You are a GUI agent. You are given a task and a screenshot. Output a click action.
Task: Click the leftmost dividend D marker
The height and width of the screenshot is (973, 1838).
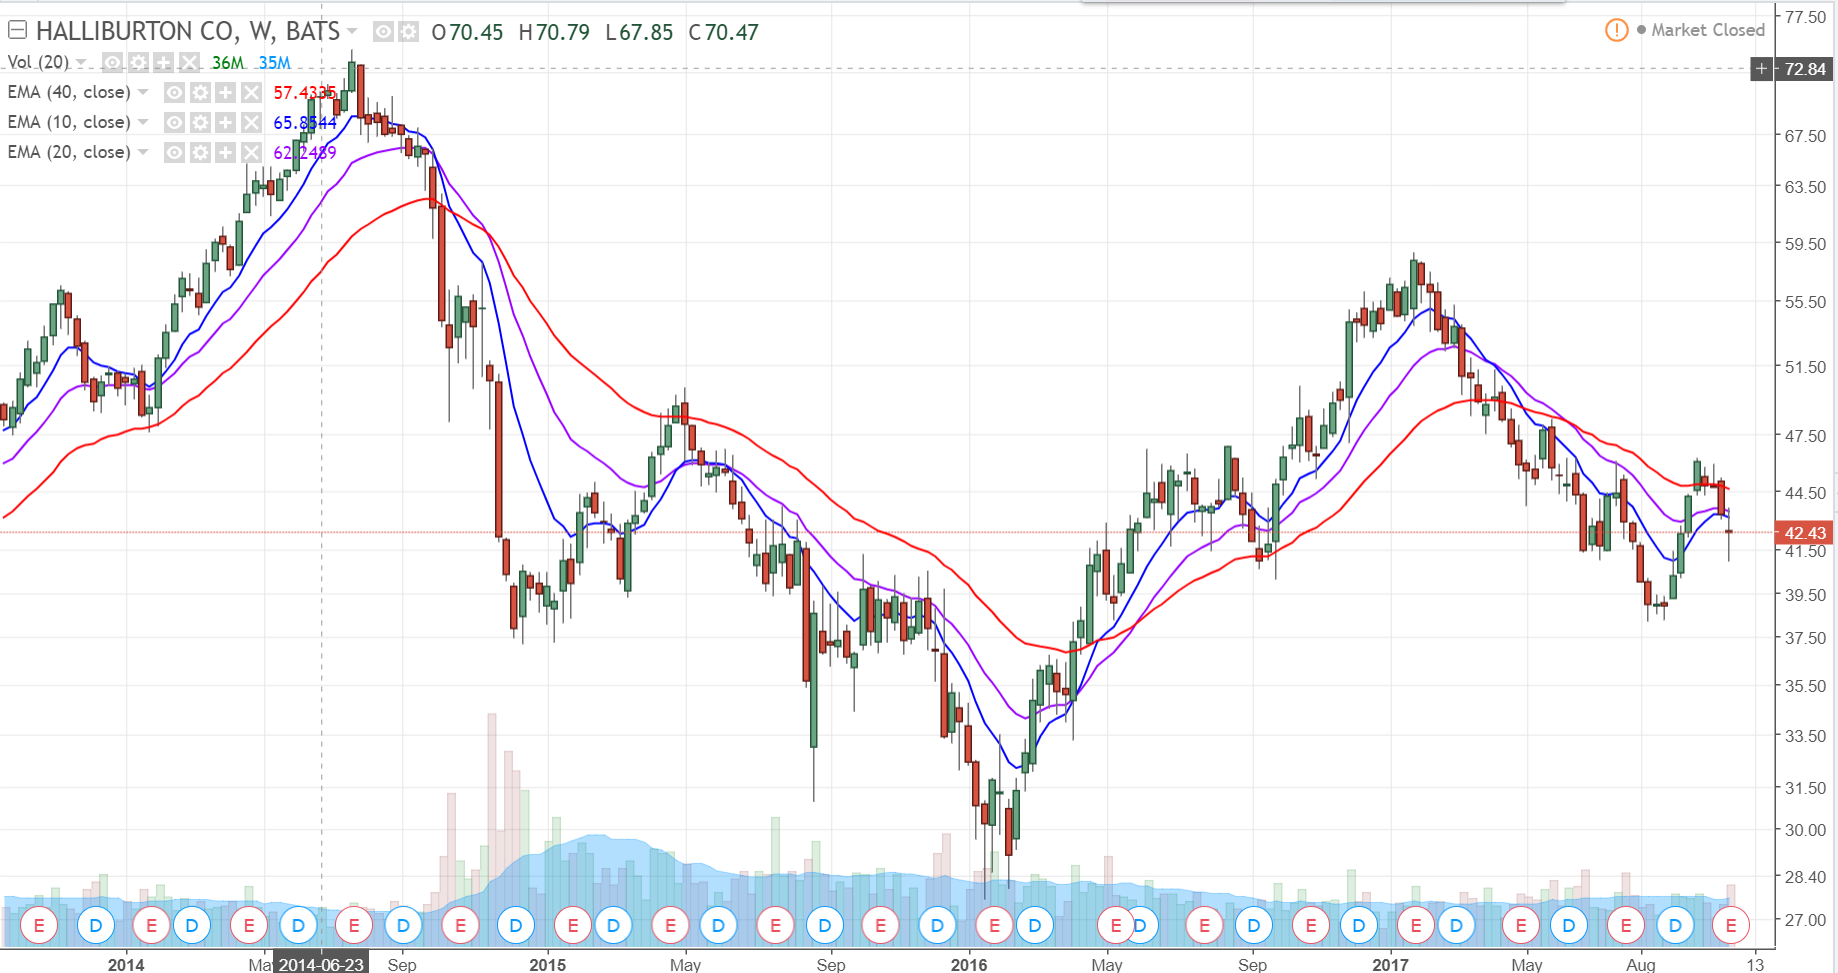click(x=96, y=926)
